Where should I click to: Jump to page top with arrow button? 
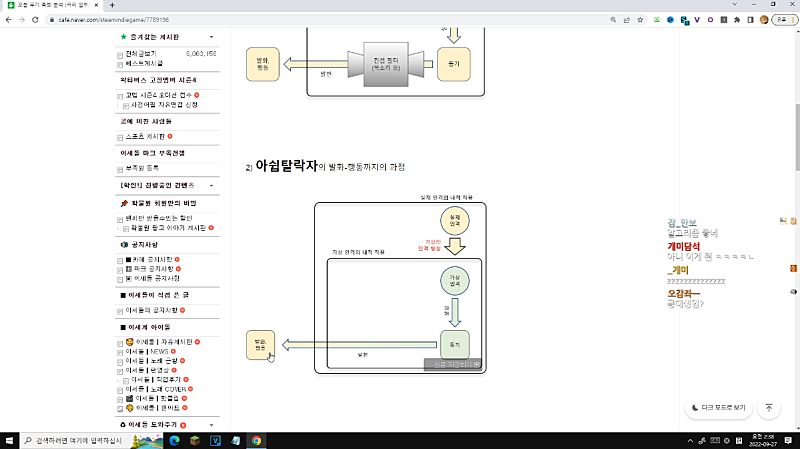pyautogui.click(x=769, y=408)
